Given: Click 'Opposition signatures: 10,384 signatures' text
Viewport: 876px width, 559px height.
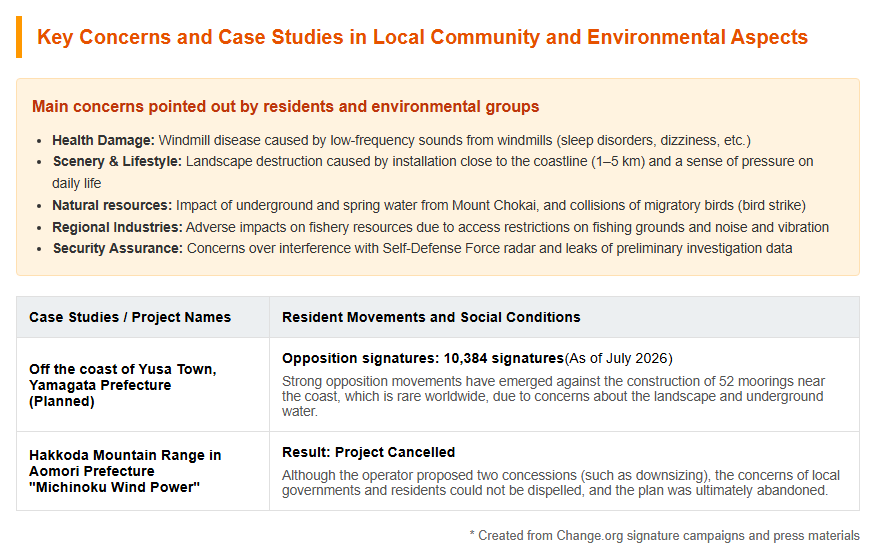Looking at the screenshot, I should [x=423, y=359].
